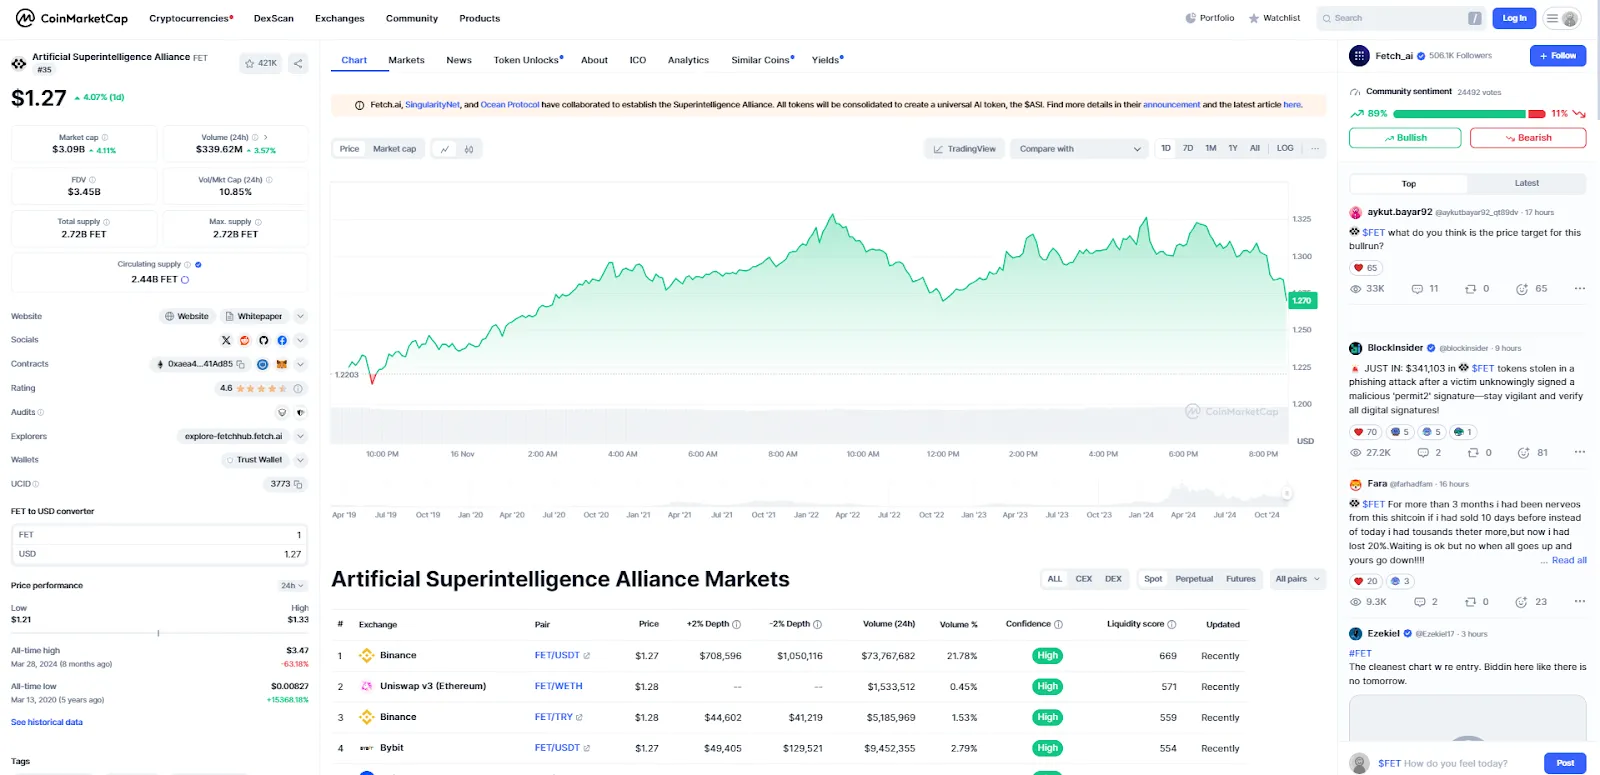Click the MetaMask fox icon

pos(282,364)
